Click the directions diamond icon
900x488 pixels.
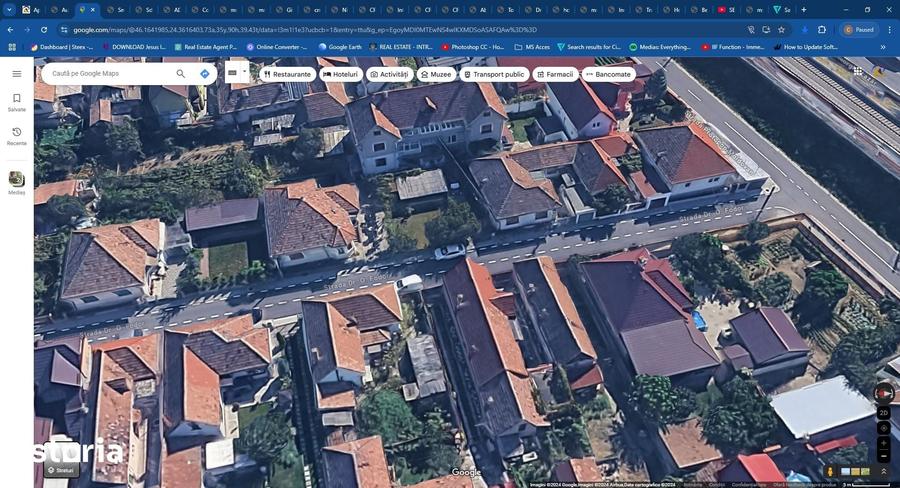point(205,73)
